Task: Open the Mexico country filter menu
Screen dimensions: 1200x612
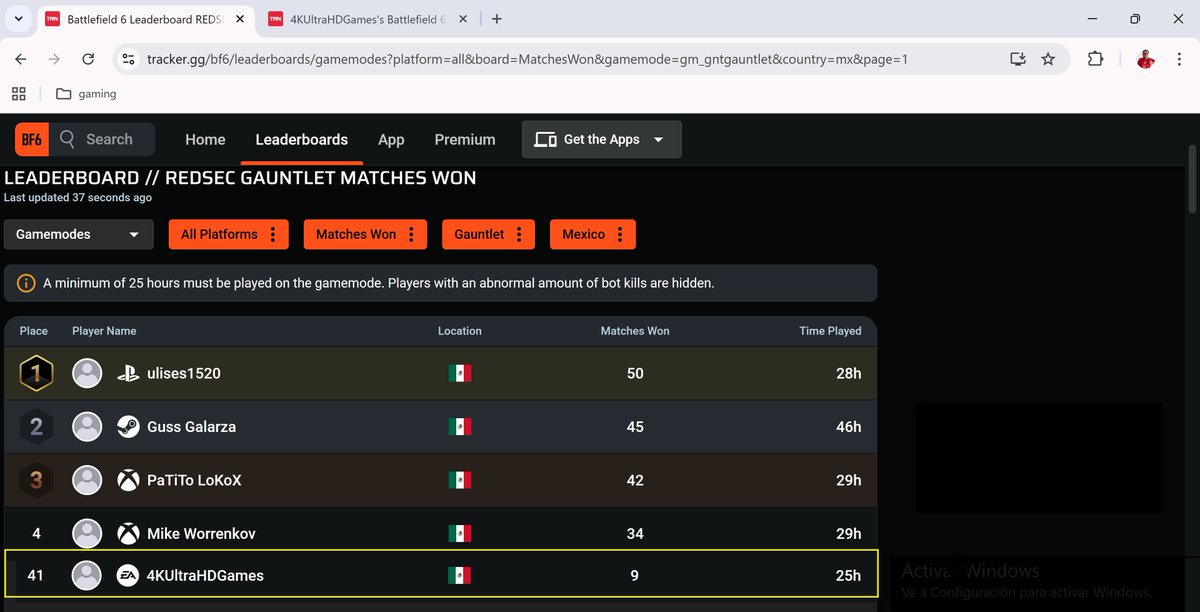Action: point(593,234)
